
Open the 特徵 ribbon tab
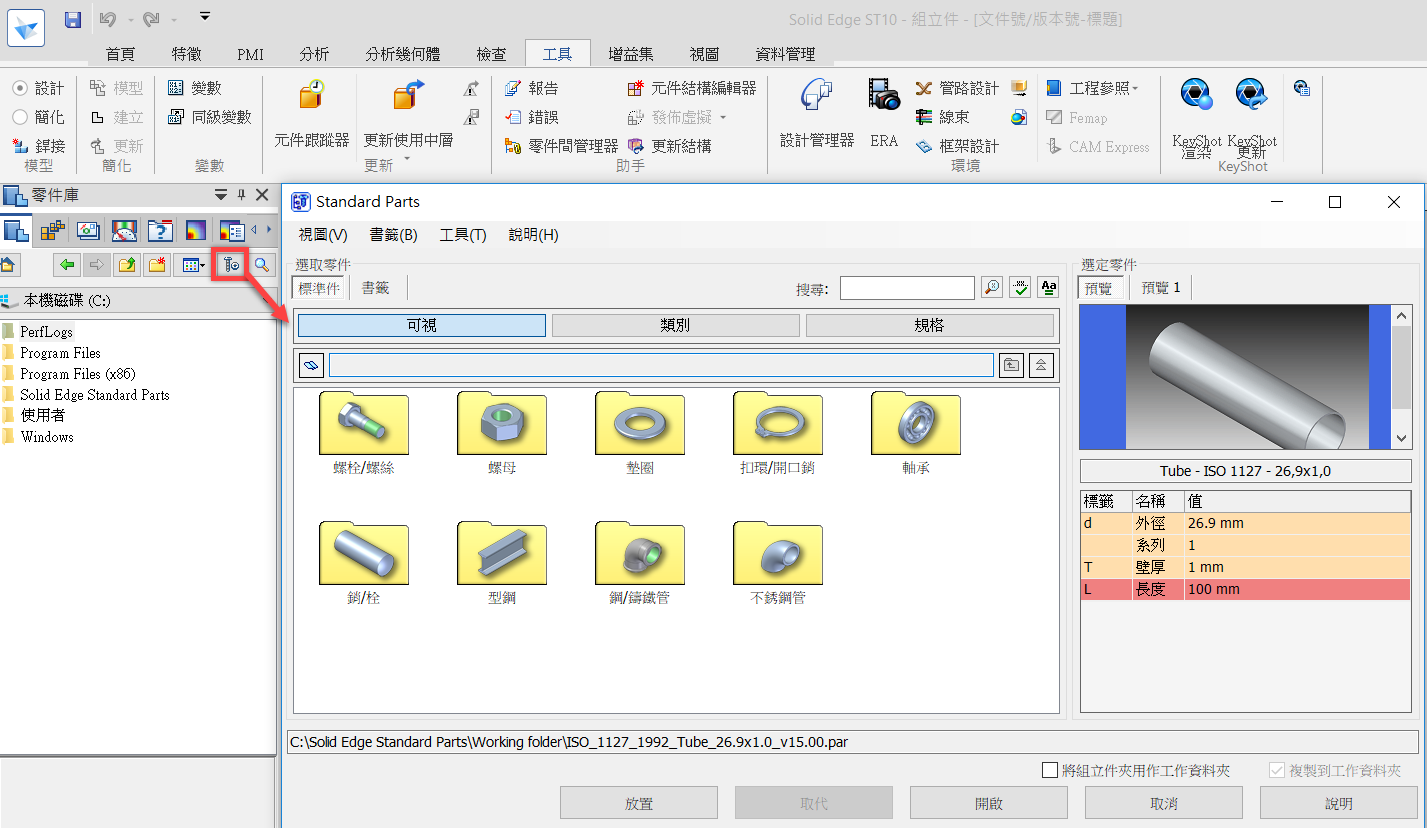(x=186, y=55)
